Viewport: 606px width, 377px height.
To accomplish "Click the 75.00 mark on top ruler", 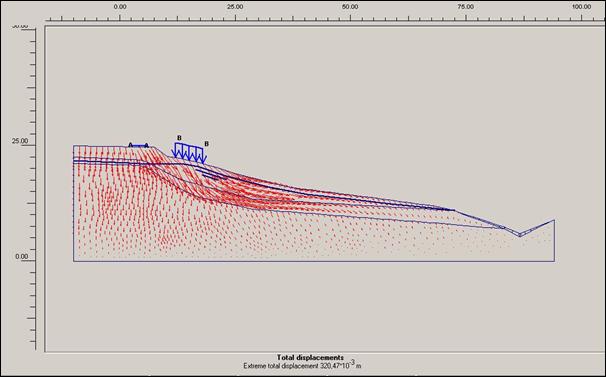I will click(x=465, y=7).
